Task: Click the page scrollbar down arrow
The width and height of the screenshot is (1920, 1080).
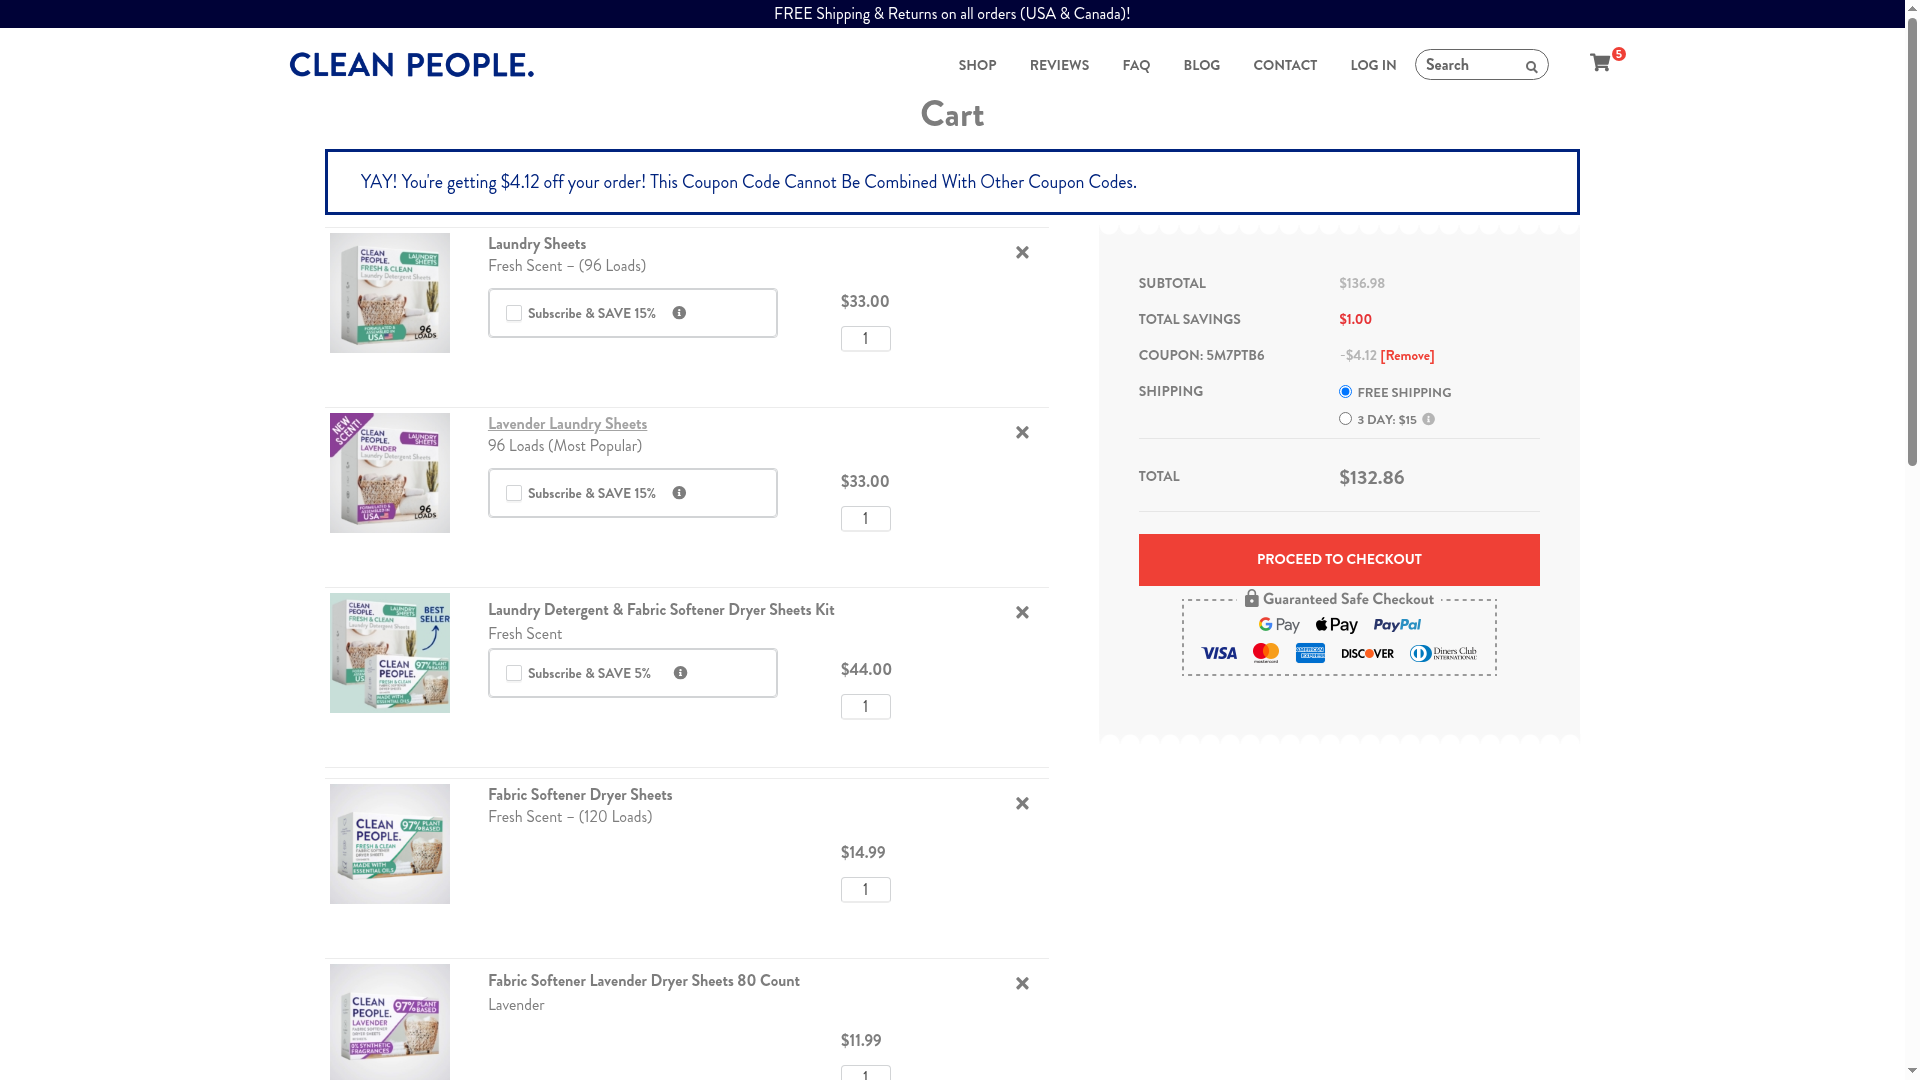Action: 1912,1072
